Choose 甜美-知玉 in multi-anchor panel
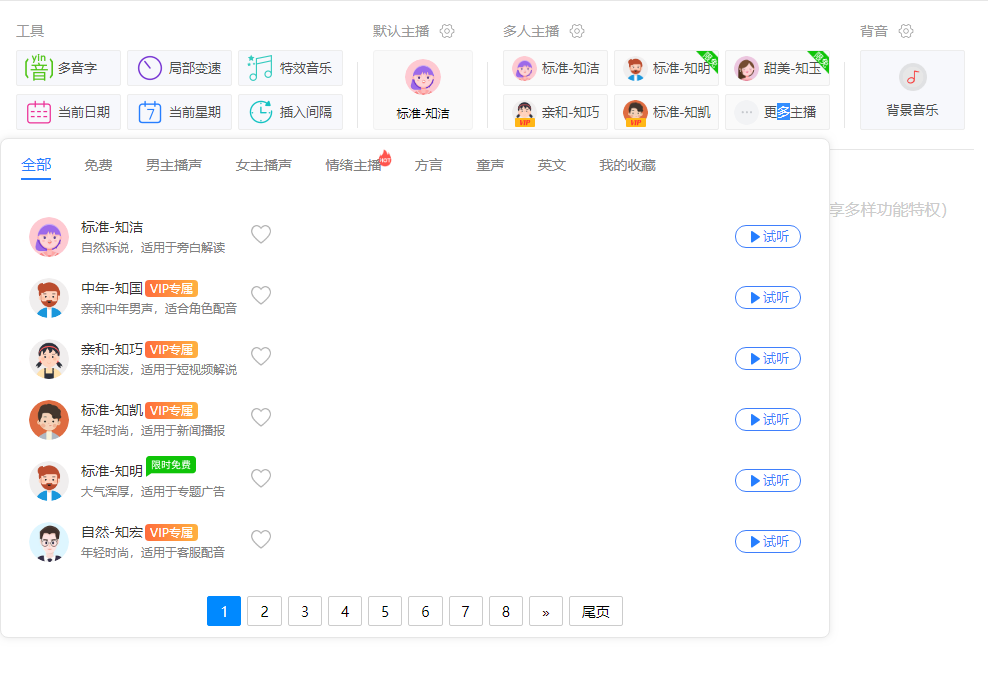The height and width of the screenshot is (688, 988). coord(778,68)
